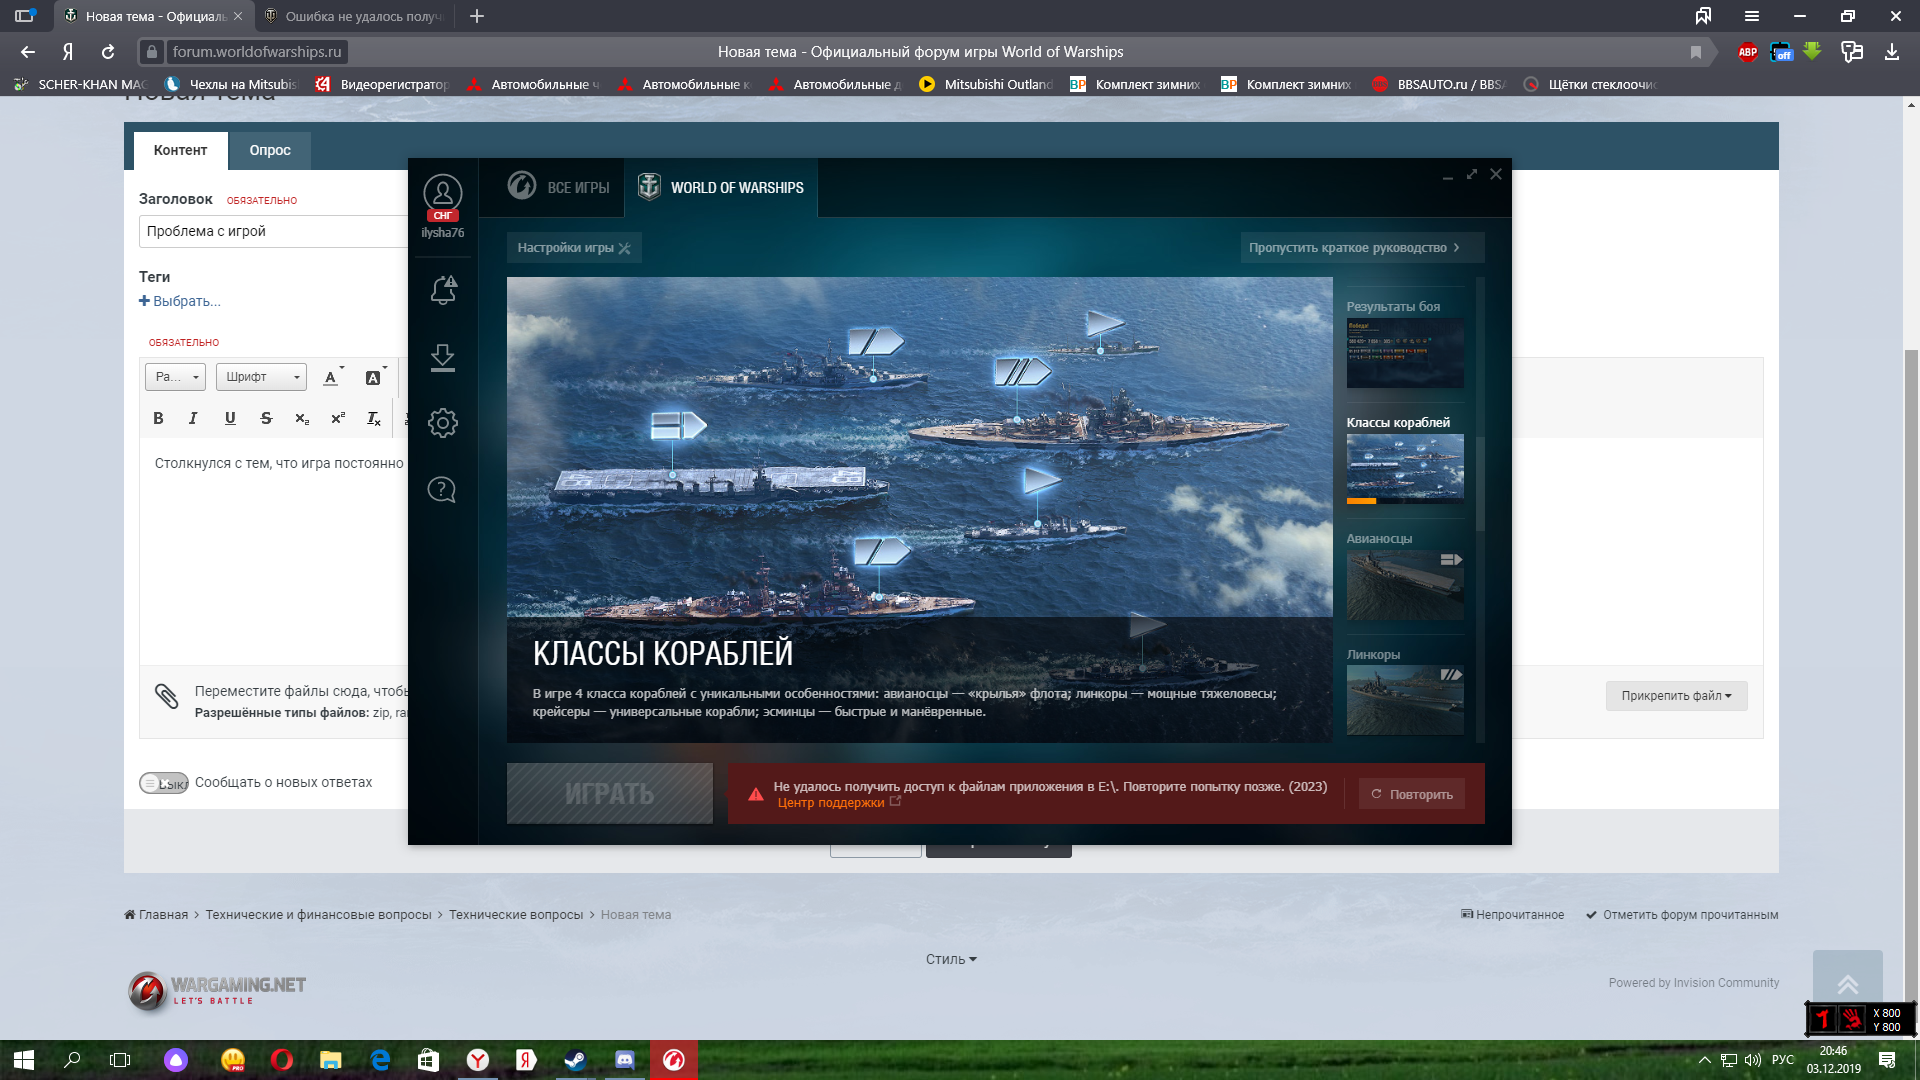
Task: Expand the Прикрепить файл dropdown button
Action: pyautogui.click(x=1676, y=696)
